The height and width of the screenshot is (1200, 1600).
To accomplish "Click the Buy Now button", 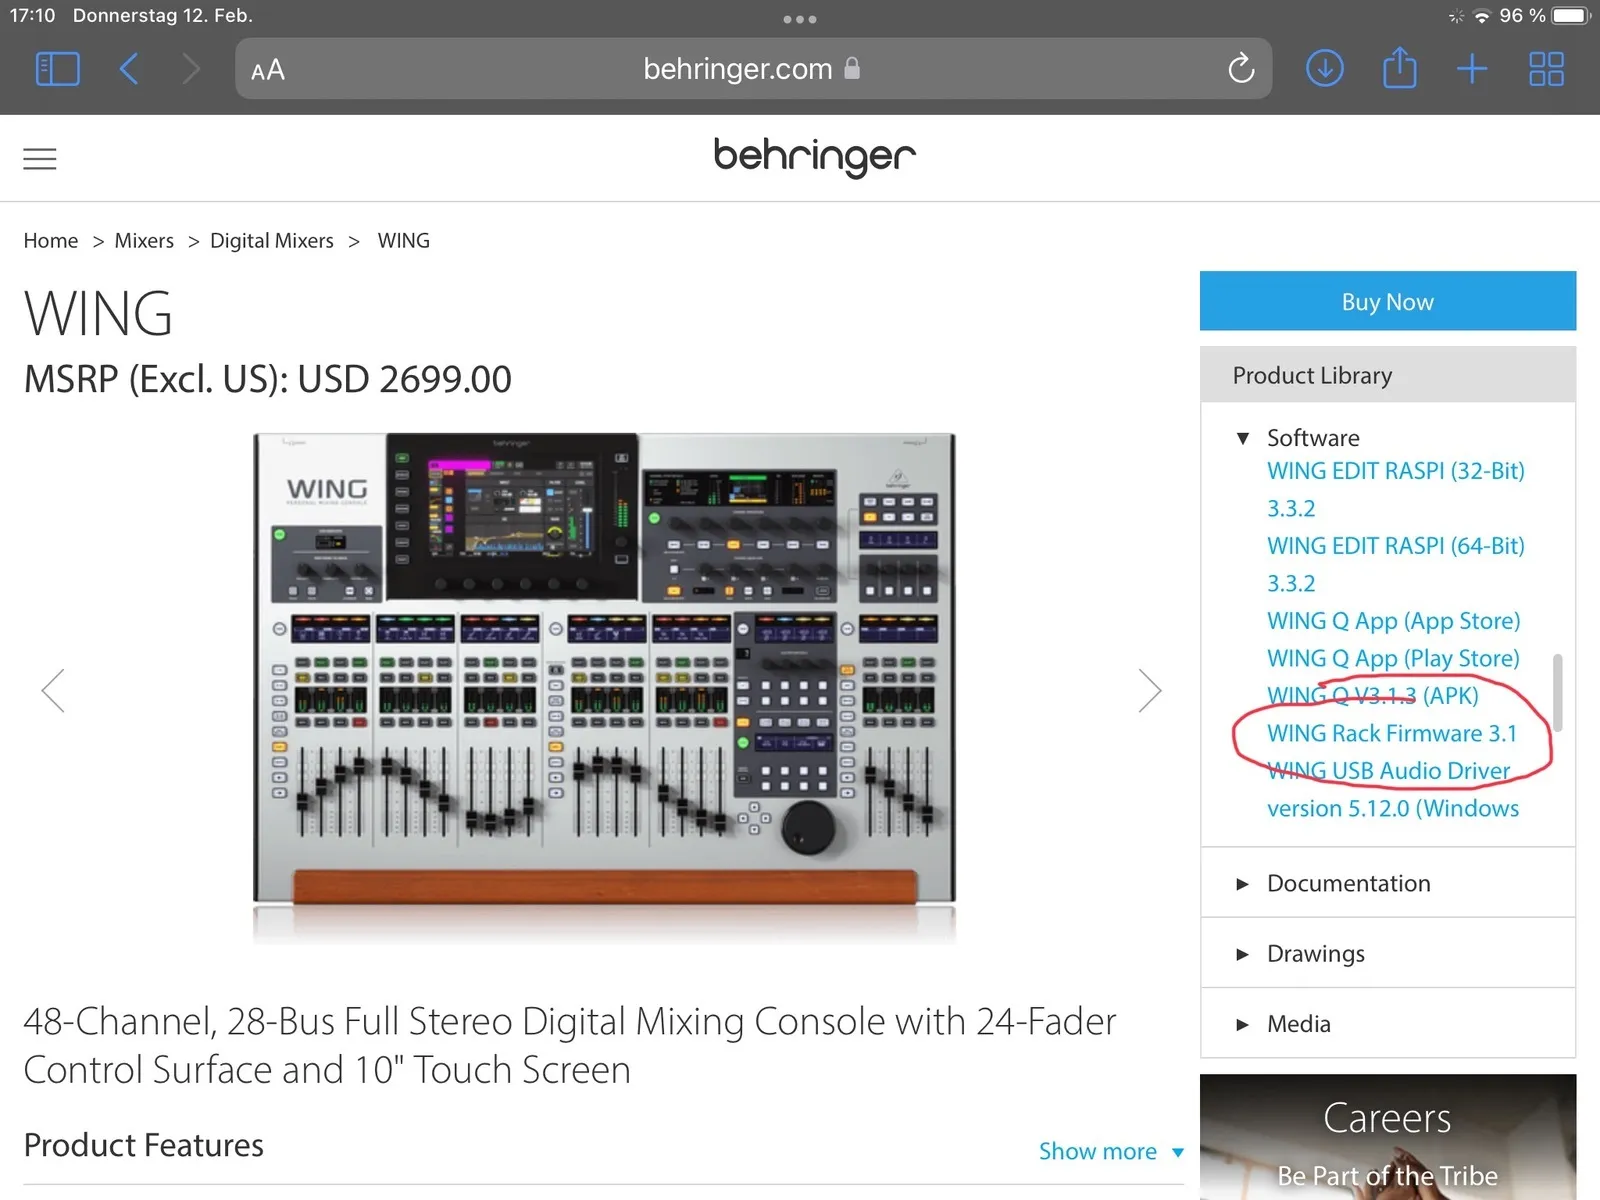I will pyautogui.click(x=1387, y=301).
